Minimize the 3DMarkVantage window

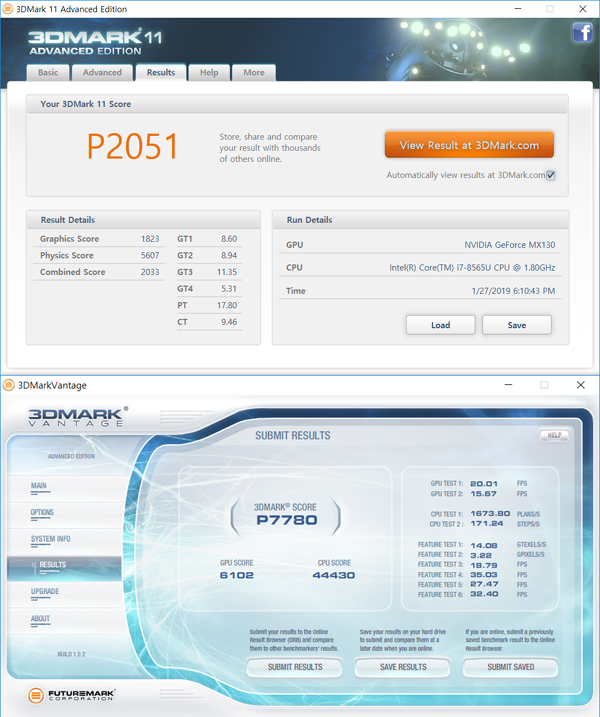508,385
